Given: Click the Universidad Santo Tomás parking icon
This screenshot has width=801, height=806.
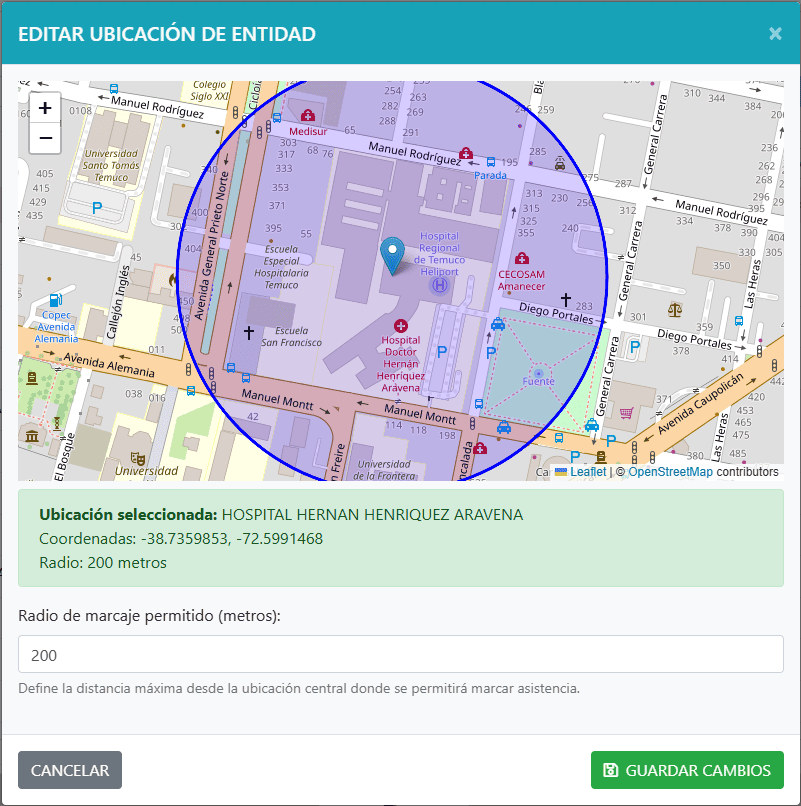Looking at the screenshot, I should click(97, 208).
